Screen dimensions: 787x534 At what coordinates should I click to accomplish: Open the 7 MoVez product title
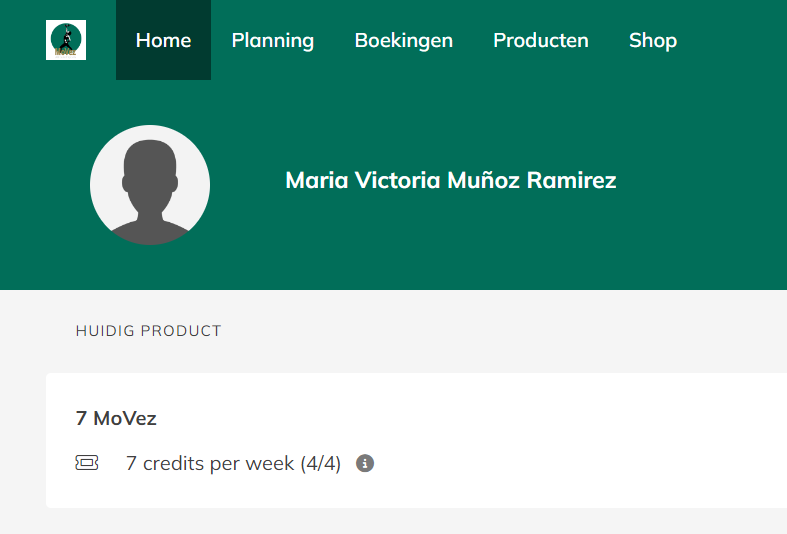pos(116,418)
